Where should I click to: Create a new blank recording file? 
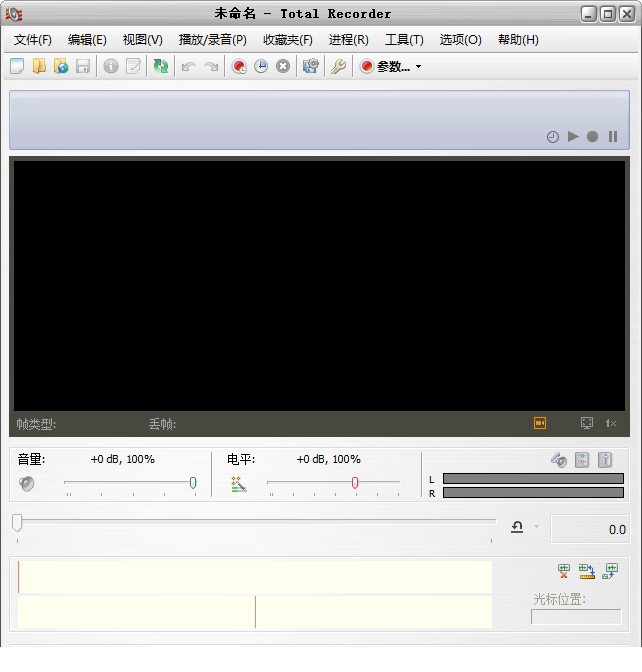tap(17, 66)
